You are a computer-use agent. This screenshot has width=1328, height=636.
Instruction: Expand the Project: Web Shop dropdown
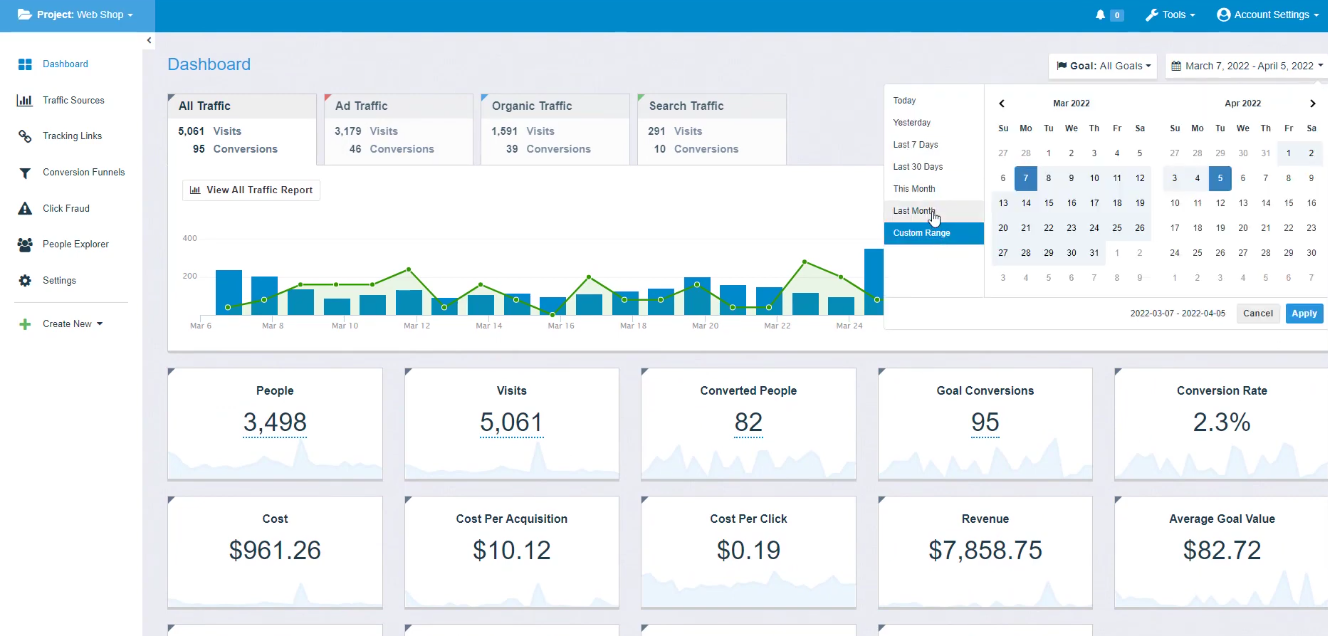click(x=76, y=15)
